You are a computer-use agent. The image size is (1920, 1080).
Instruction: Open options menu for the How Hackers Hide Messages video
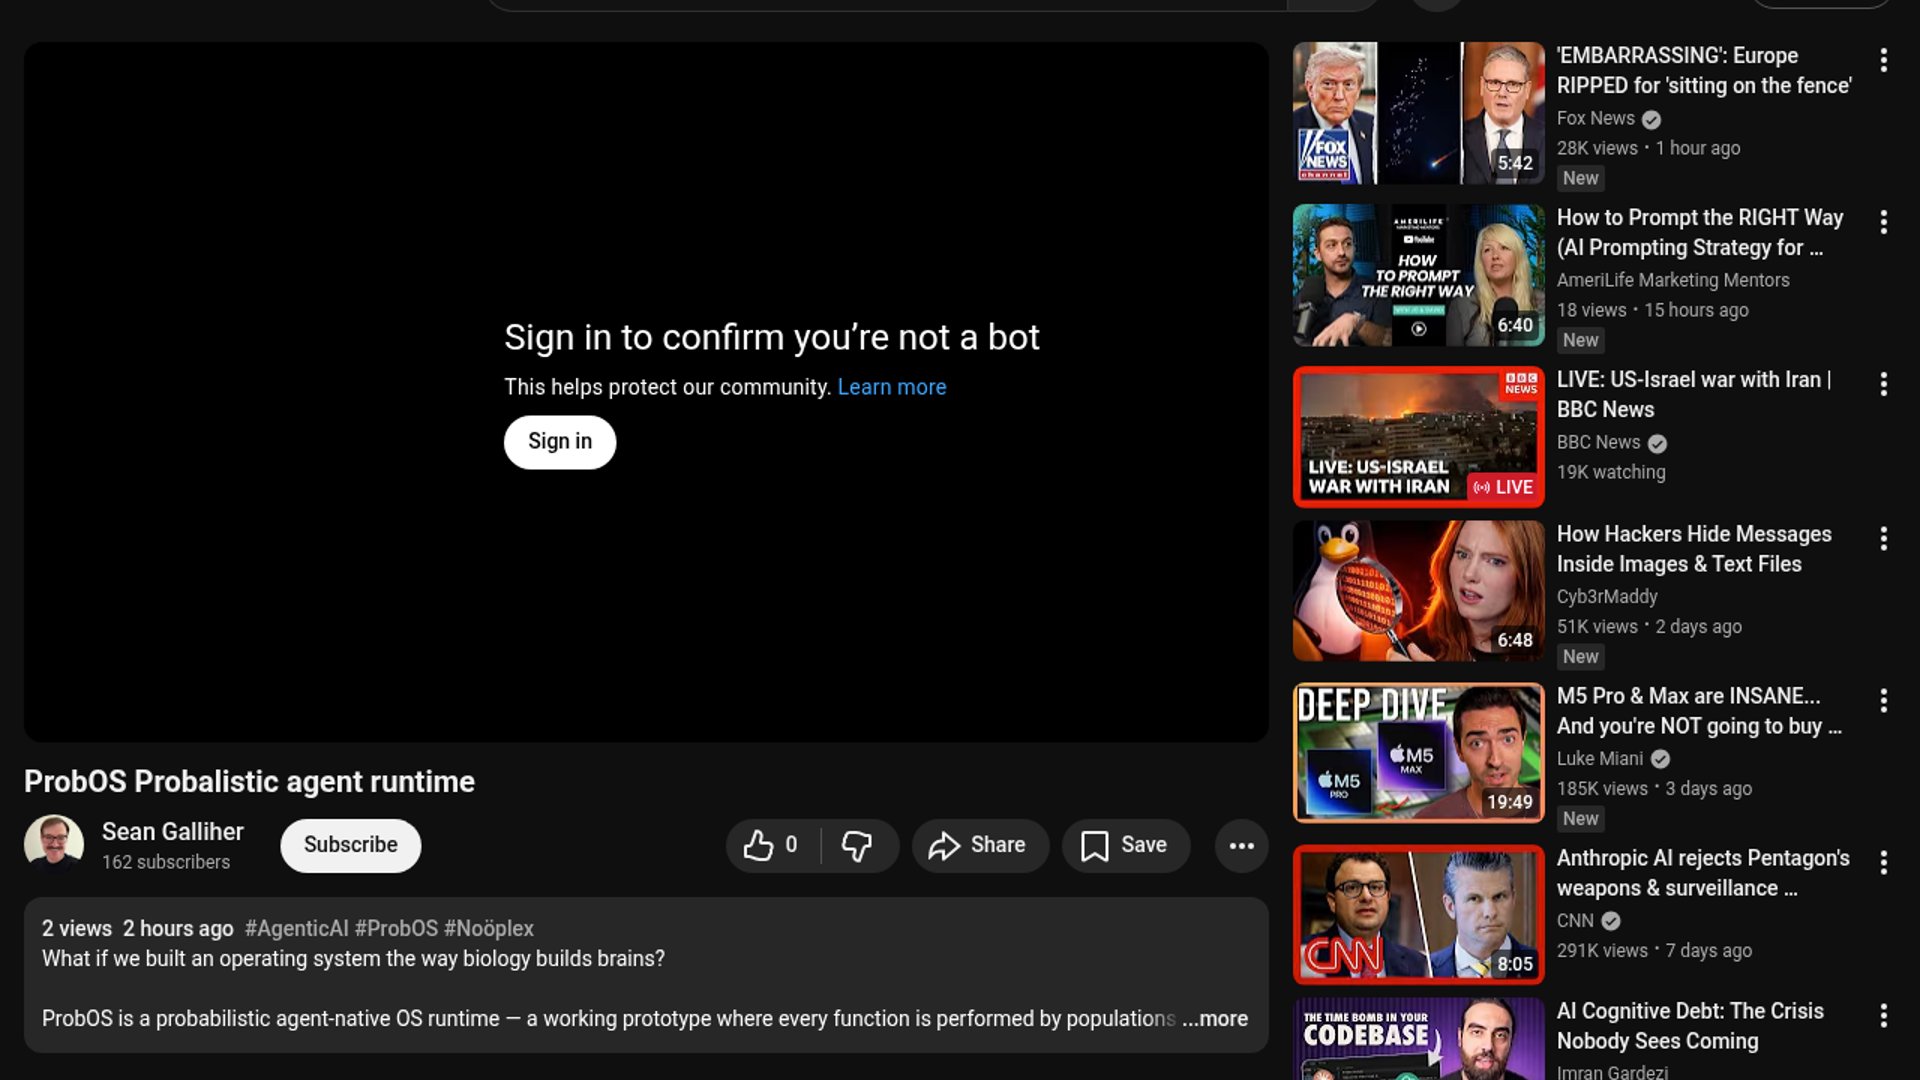point(1883,539)
